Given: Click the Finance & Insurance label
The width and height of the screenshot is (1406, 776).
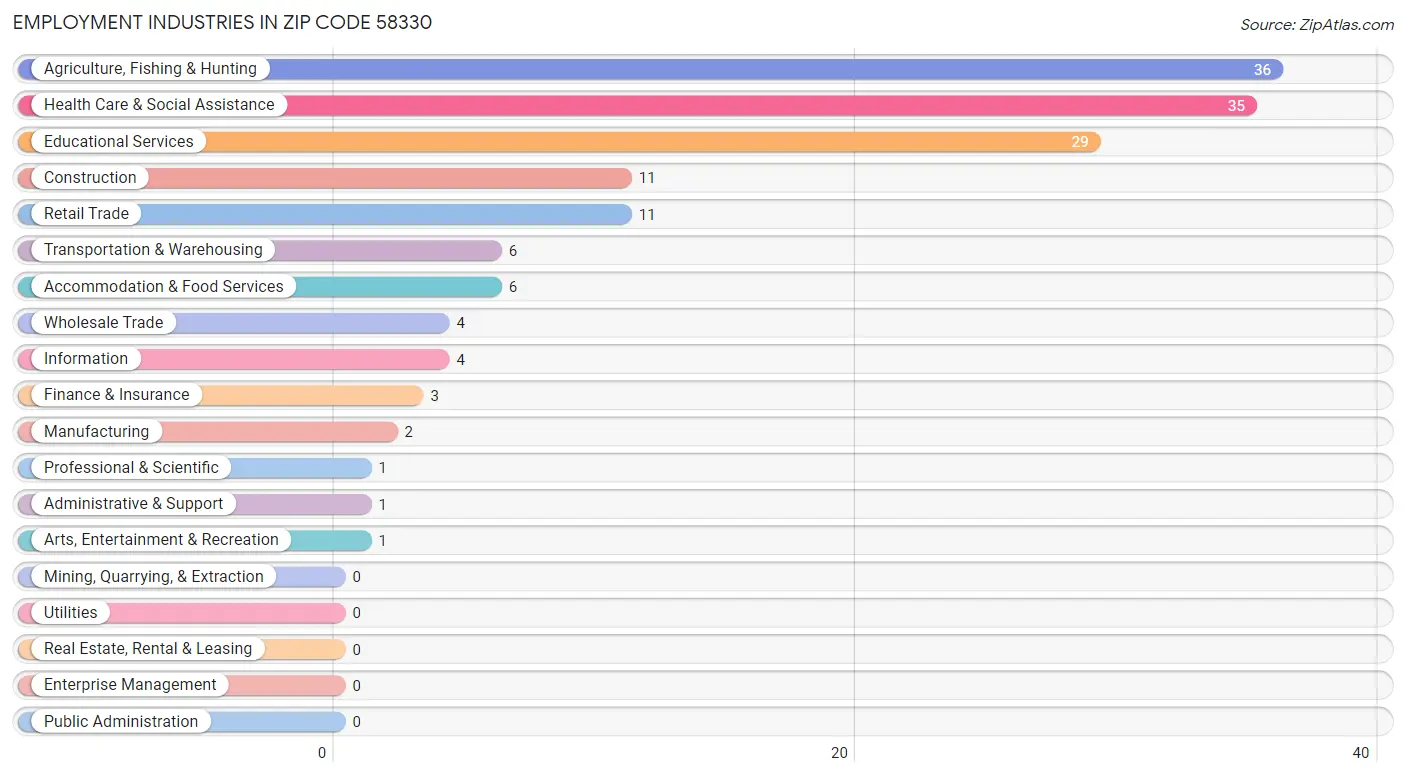Looking at the screenshot, I should tap(117, 395).
